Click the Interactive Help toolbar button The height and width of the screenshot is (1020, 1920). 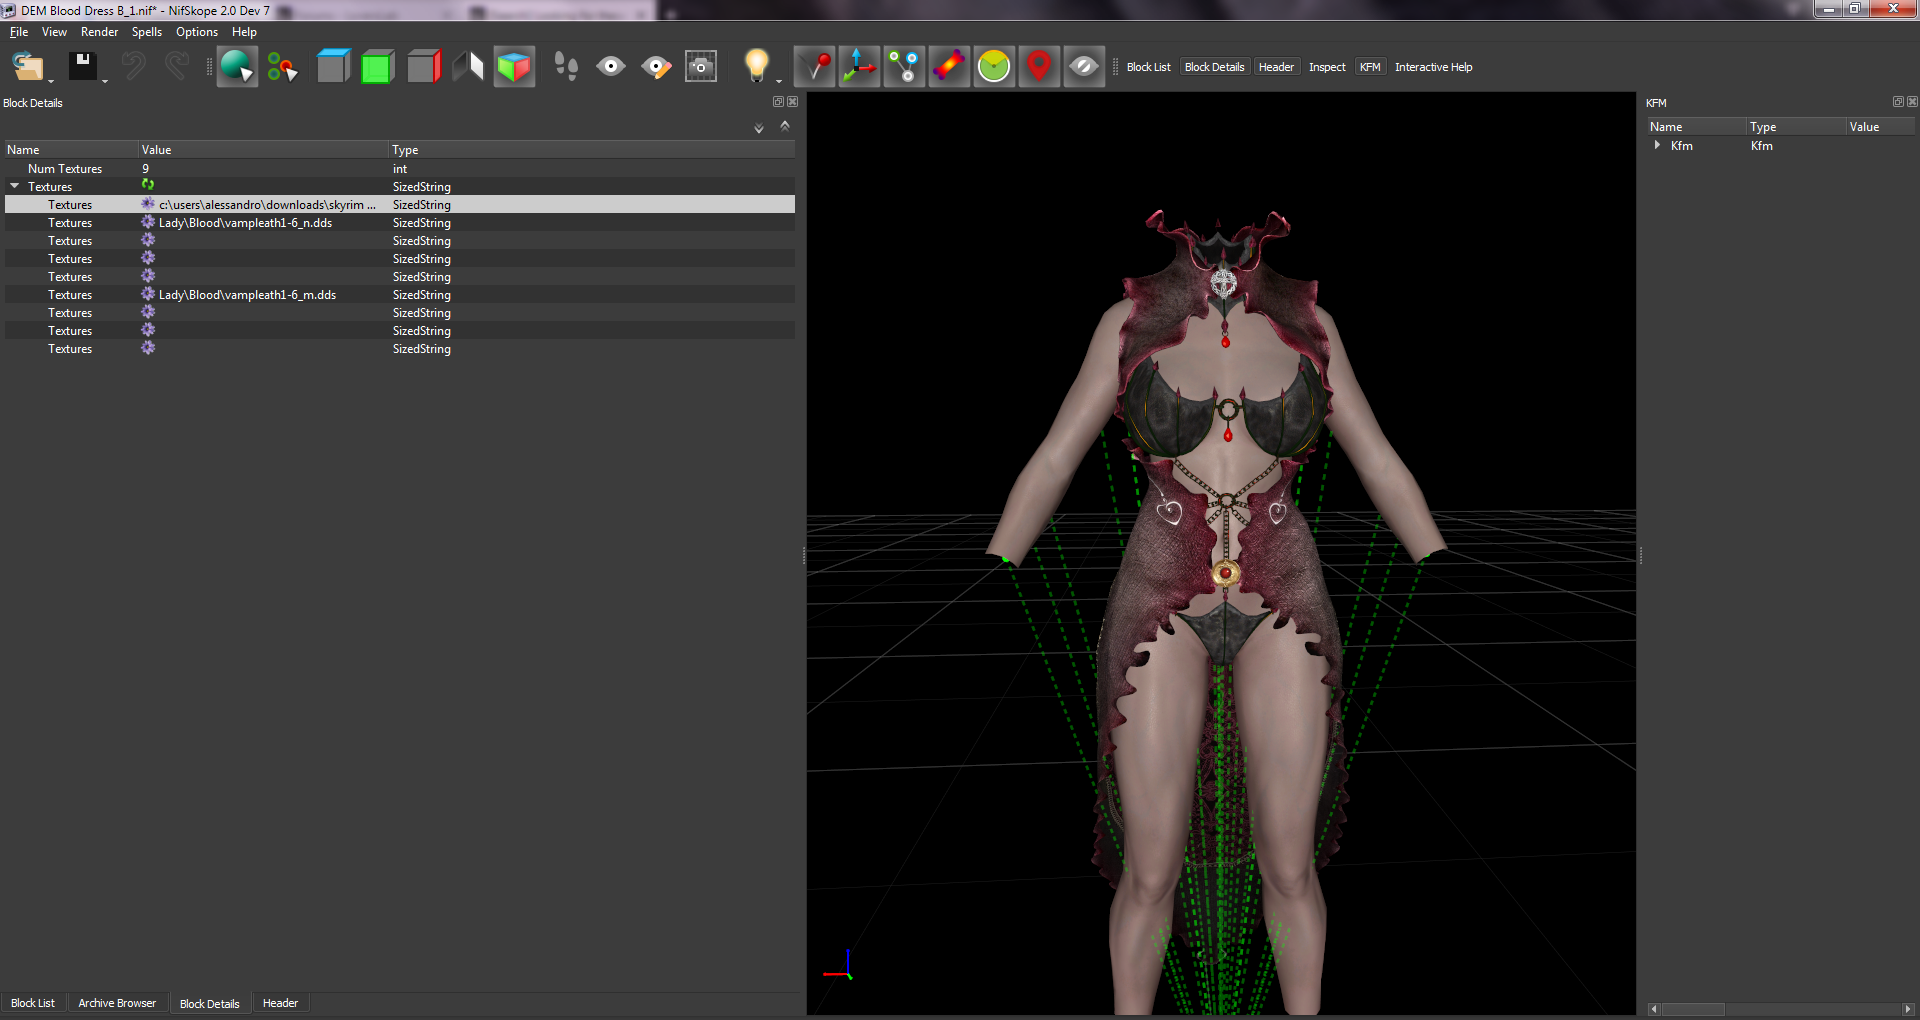pyautogui.click(x=1433, y=67)
